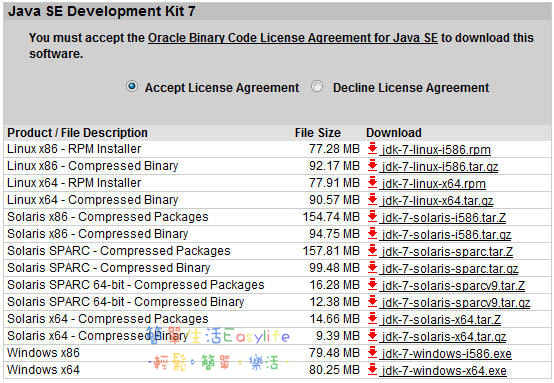Click download arrow for Solaris SPARC Compressed Packages
Image resolution: width=554 pixels, height=383 pixels.
tap(372, 250)
